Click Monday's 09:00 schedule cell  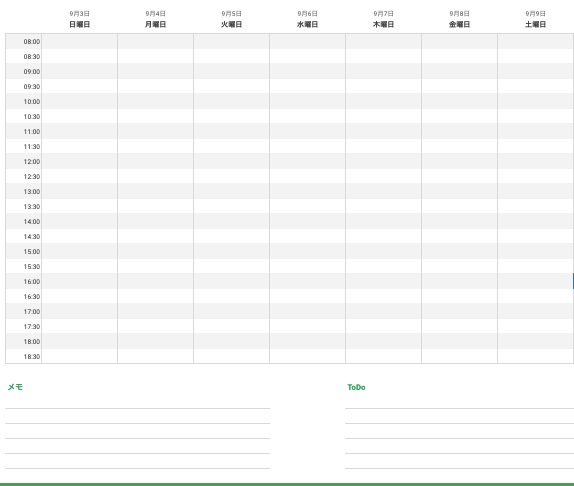coord(156,72)
